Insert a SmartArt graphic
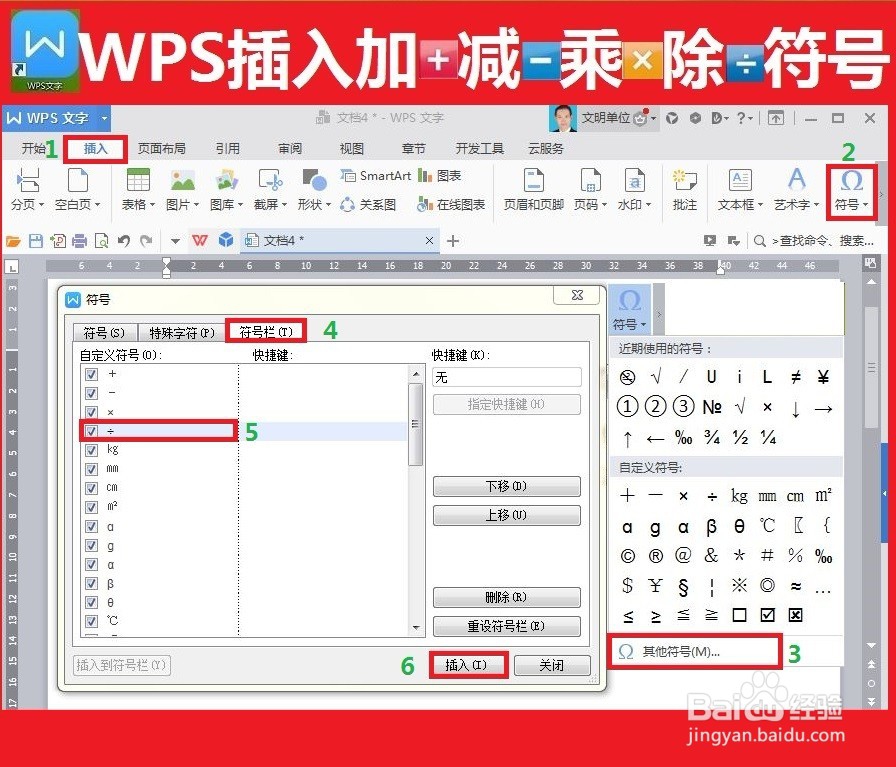The image size is (896, 767). [x=376, y=175]
